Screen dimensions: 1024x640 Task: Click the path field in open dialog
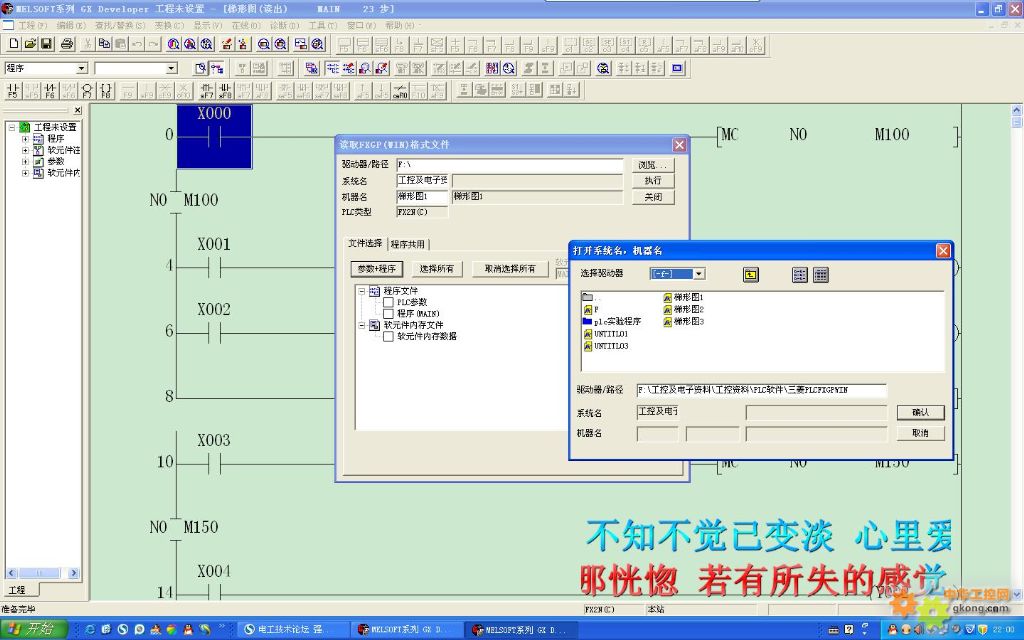[x=761, y=390]
